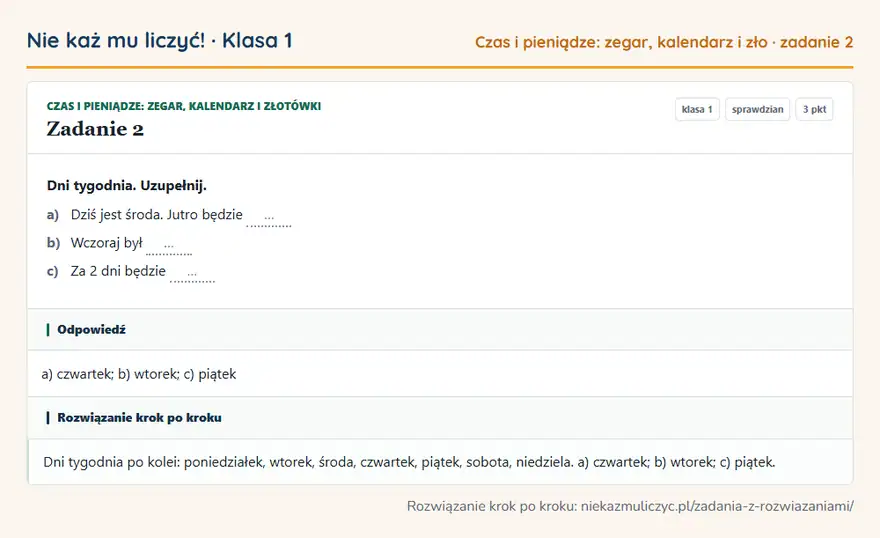Viewport: 880px width, 538px height.
Task: Click the 'Zadanie 2' heading
Action: pos(95,129)
